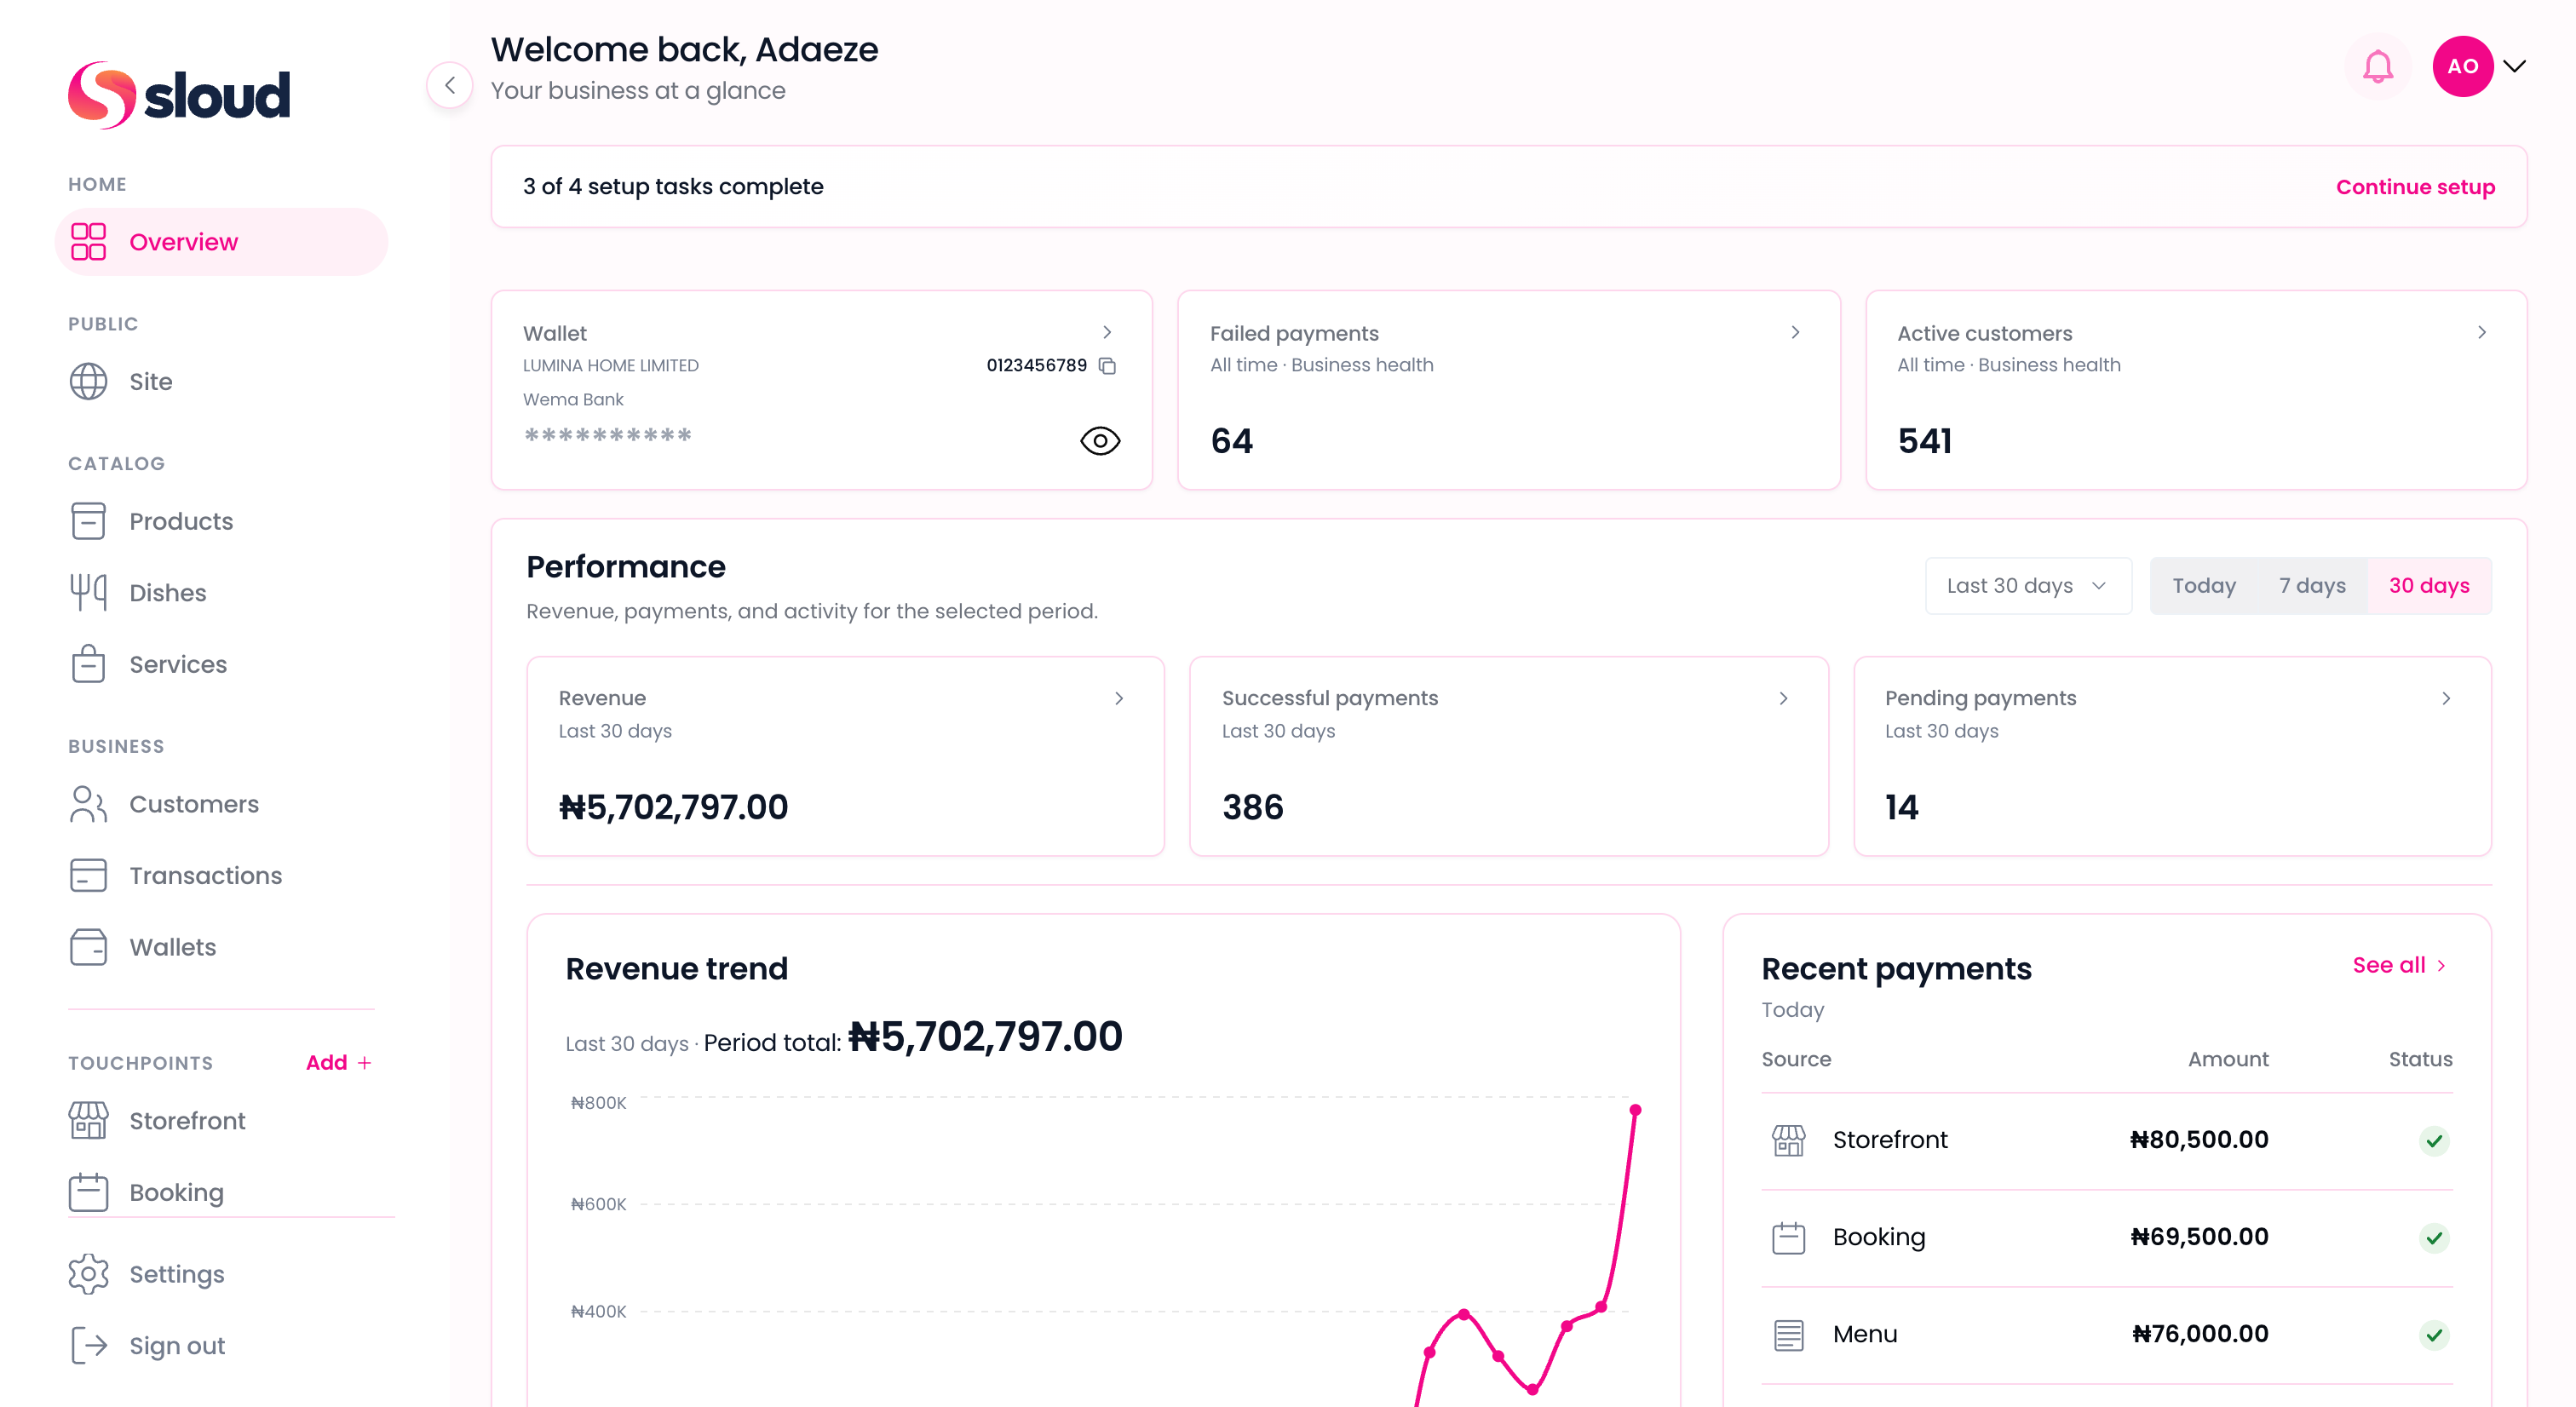Click the Products box icon
2576x1407 pixels.
pos(88,521)
